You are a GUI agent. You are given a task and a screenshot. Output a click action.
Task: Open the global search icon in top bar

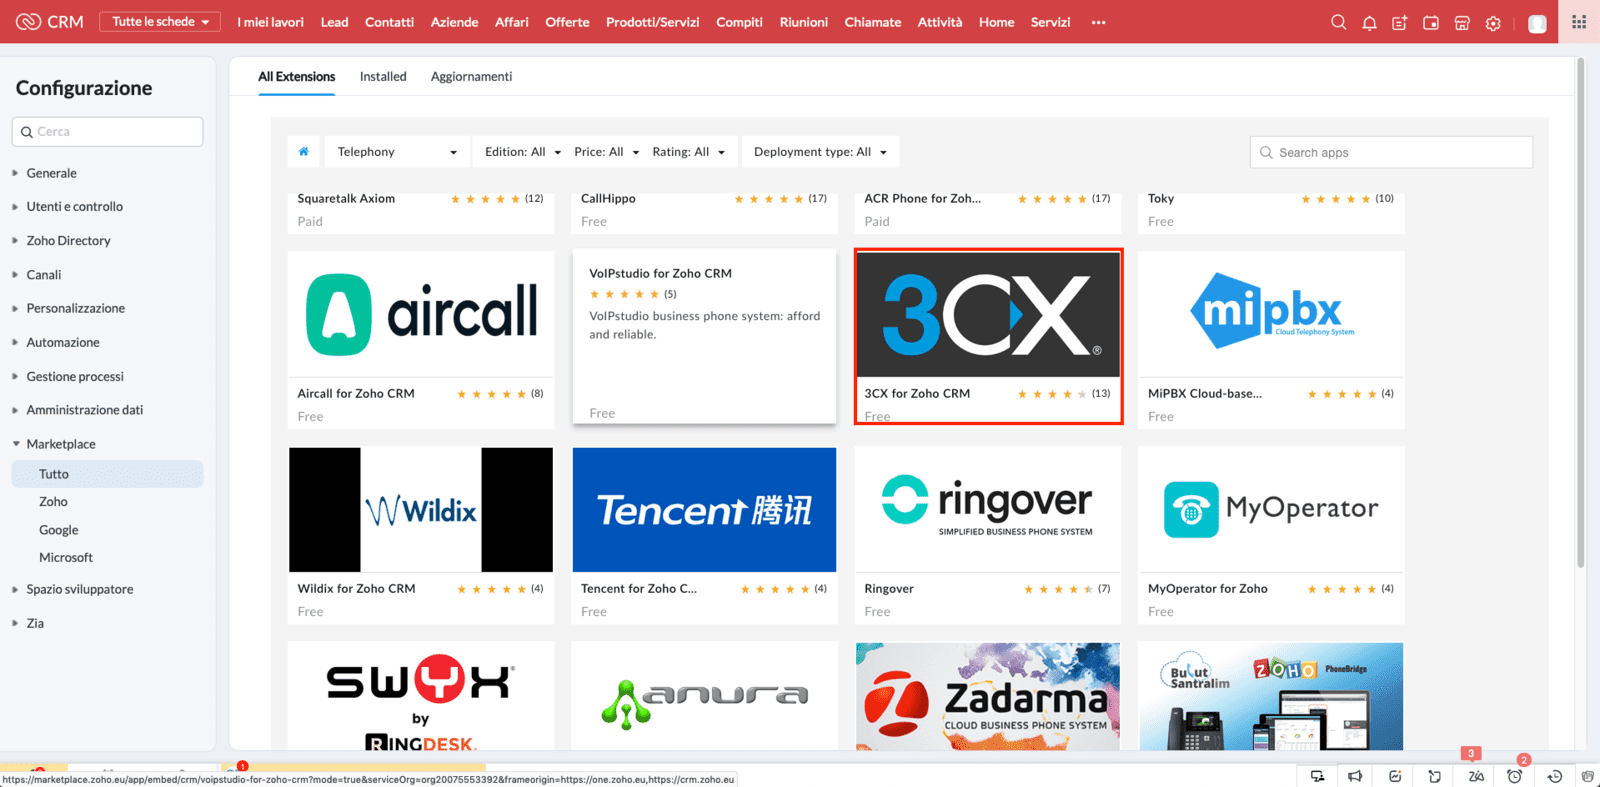point(1338,22)
